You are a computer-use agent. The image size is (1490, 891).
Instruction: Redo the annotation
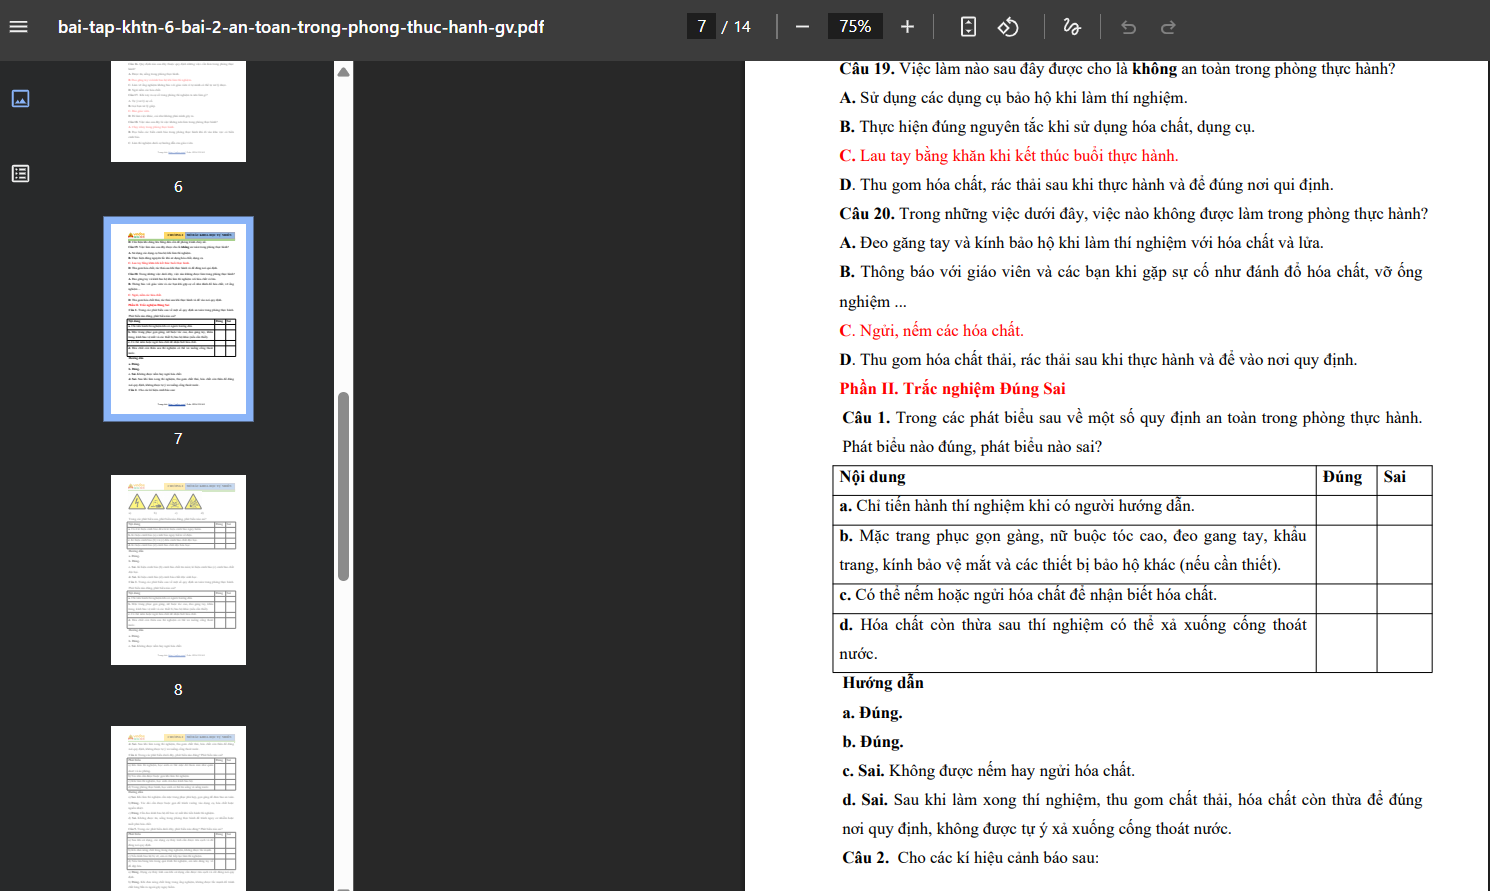(x=1168, y=27)
